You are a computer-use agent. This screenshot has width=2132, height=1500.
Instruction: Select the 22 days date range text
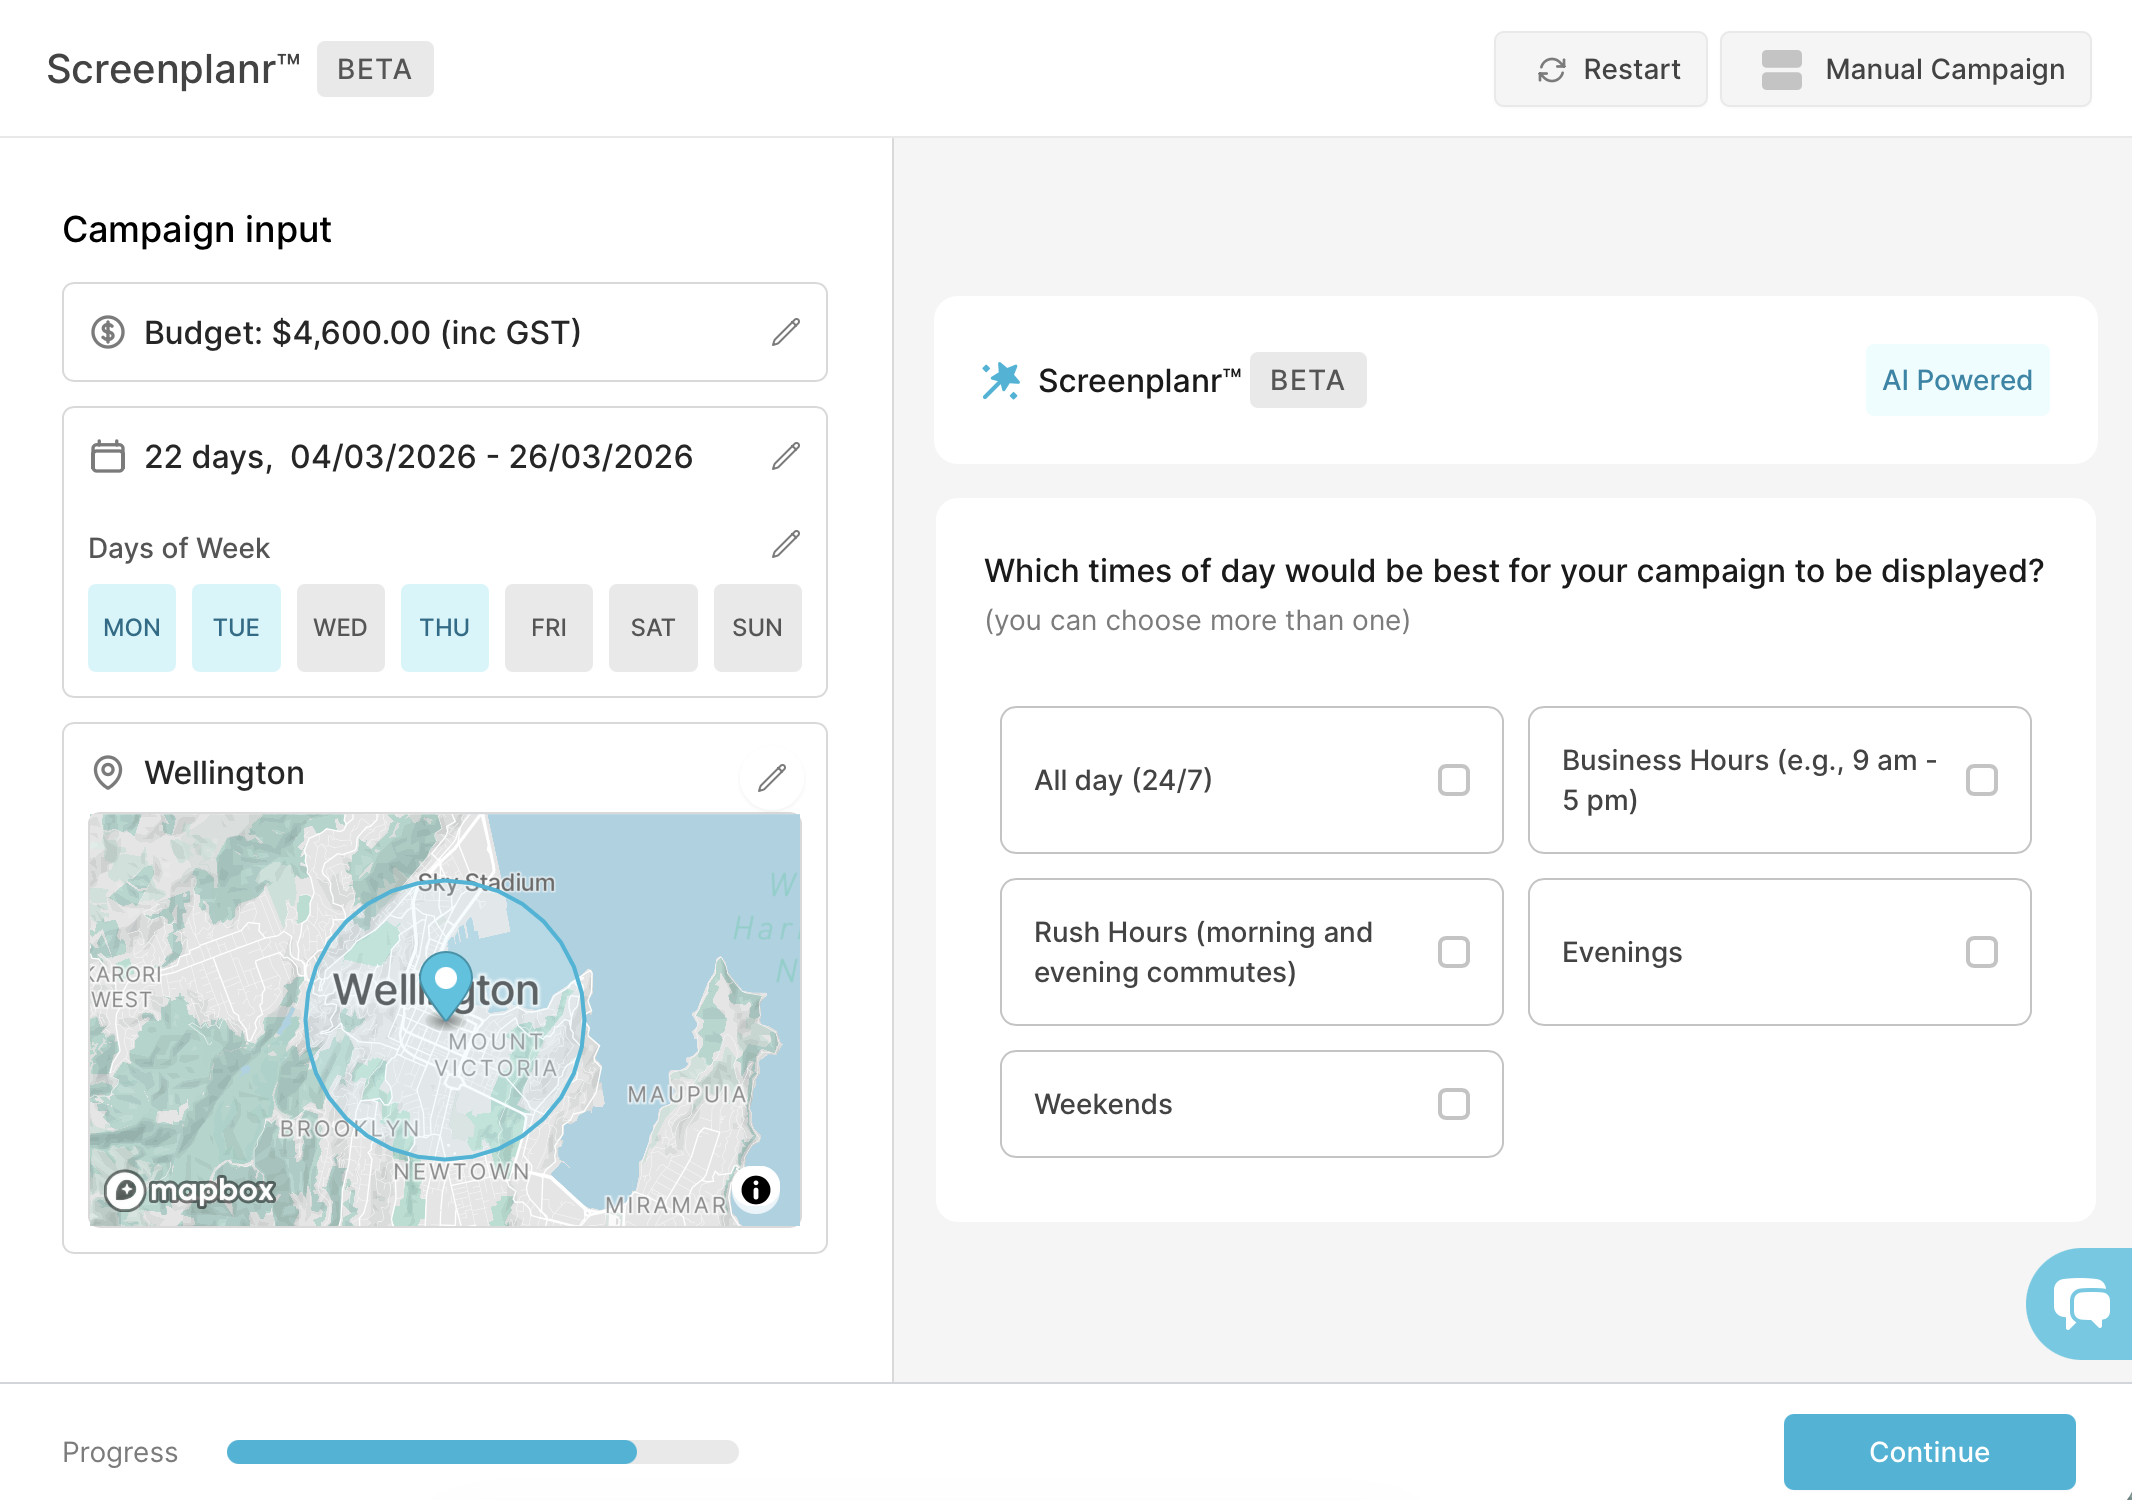pos(419,457)
